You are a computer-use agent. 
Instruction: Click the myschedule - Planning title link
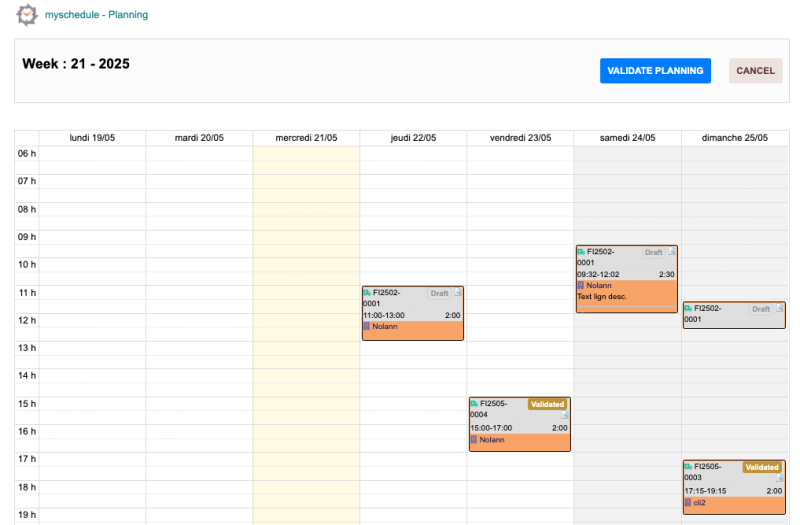pos(96,15)
